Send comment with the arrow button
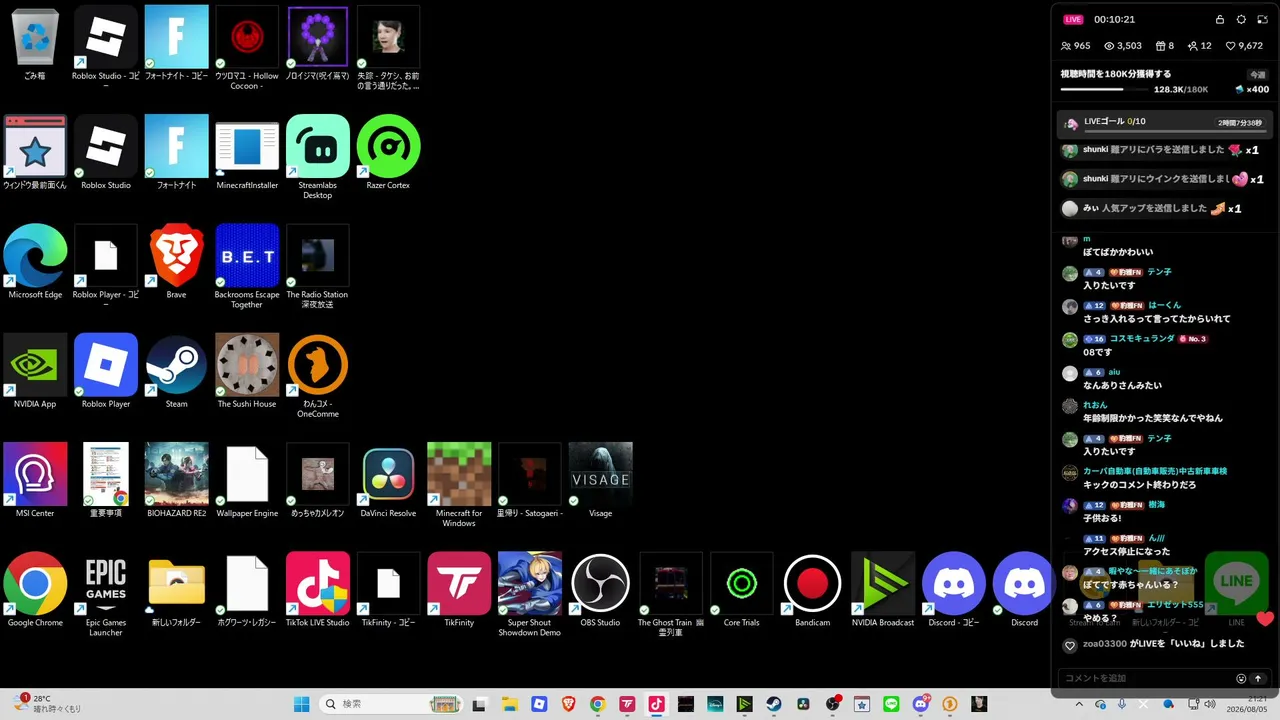Screen dimensions: 1280x720 point(1258,678)
